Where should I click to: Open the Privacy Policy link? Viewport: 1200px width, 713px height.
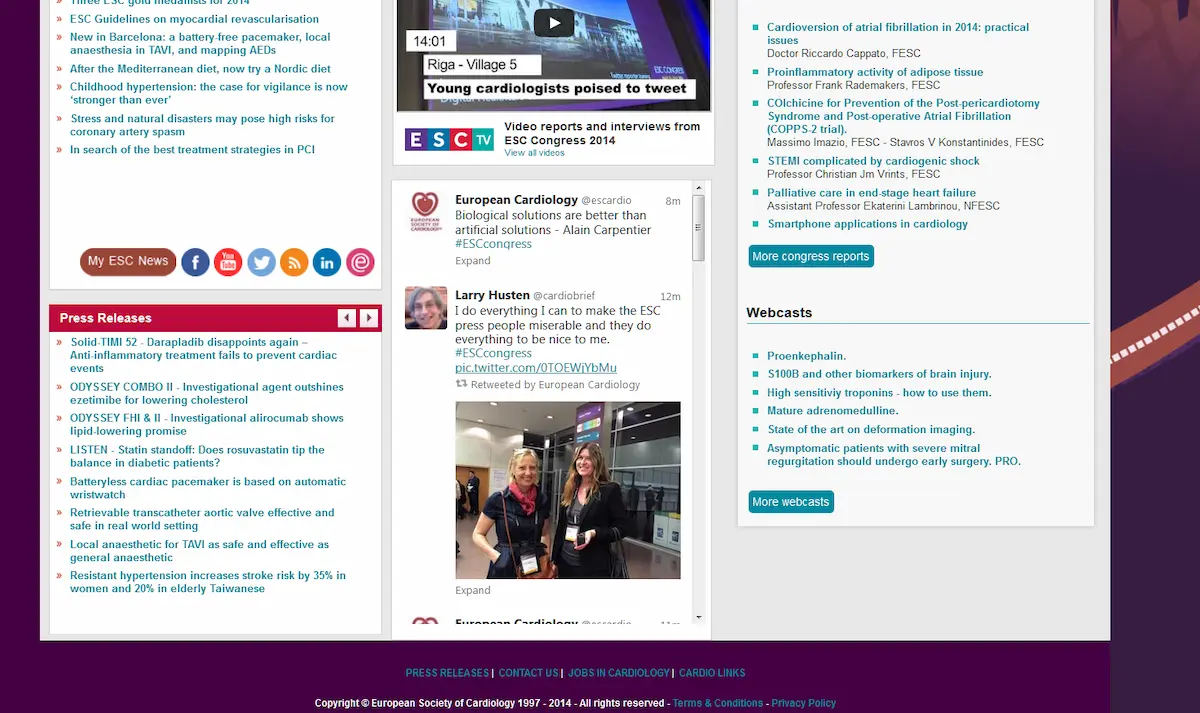[804, 703]
